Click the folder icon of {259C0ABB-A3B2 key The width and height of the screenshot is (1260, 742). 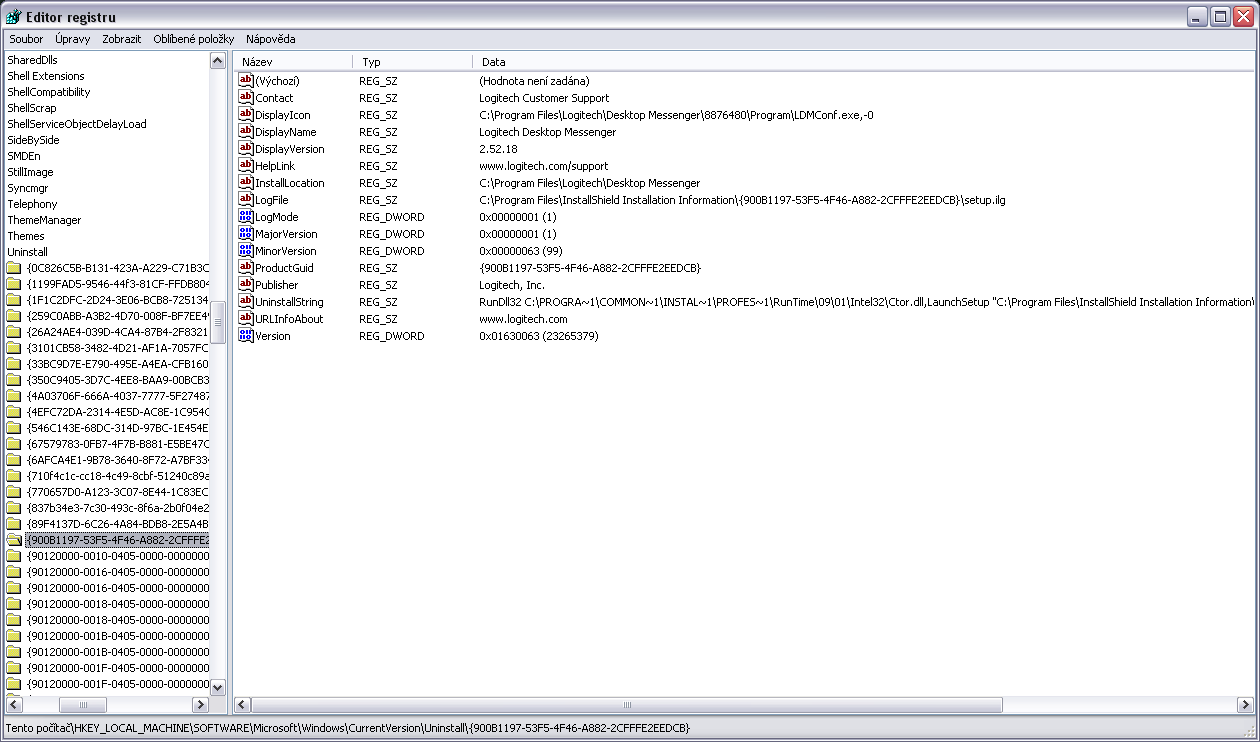point(14,316)
